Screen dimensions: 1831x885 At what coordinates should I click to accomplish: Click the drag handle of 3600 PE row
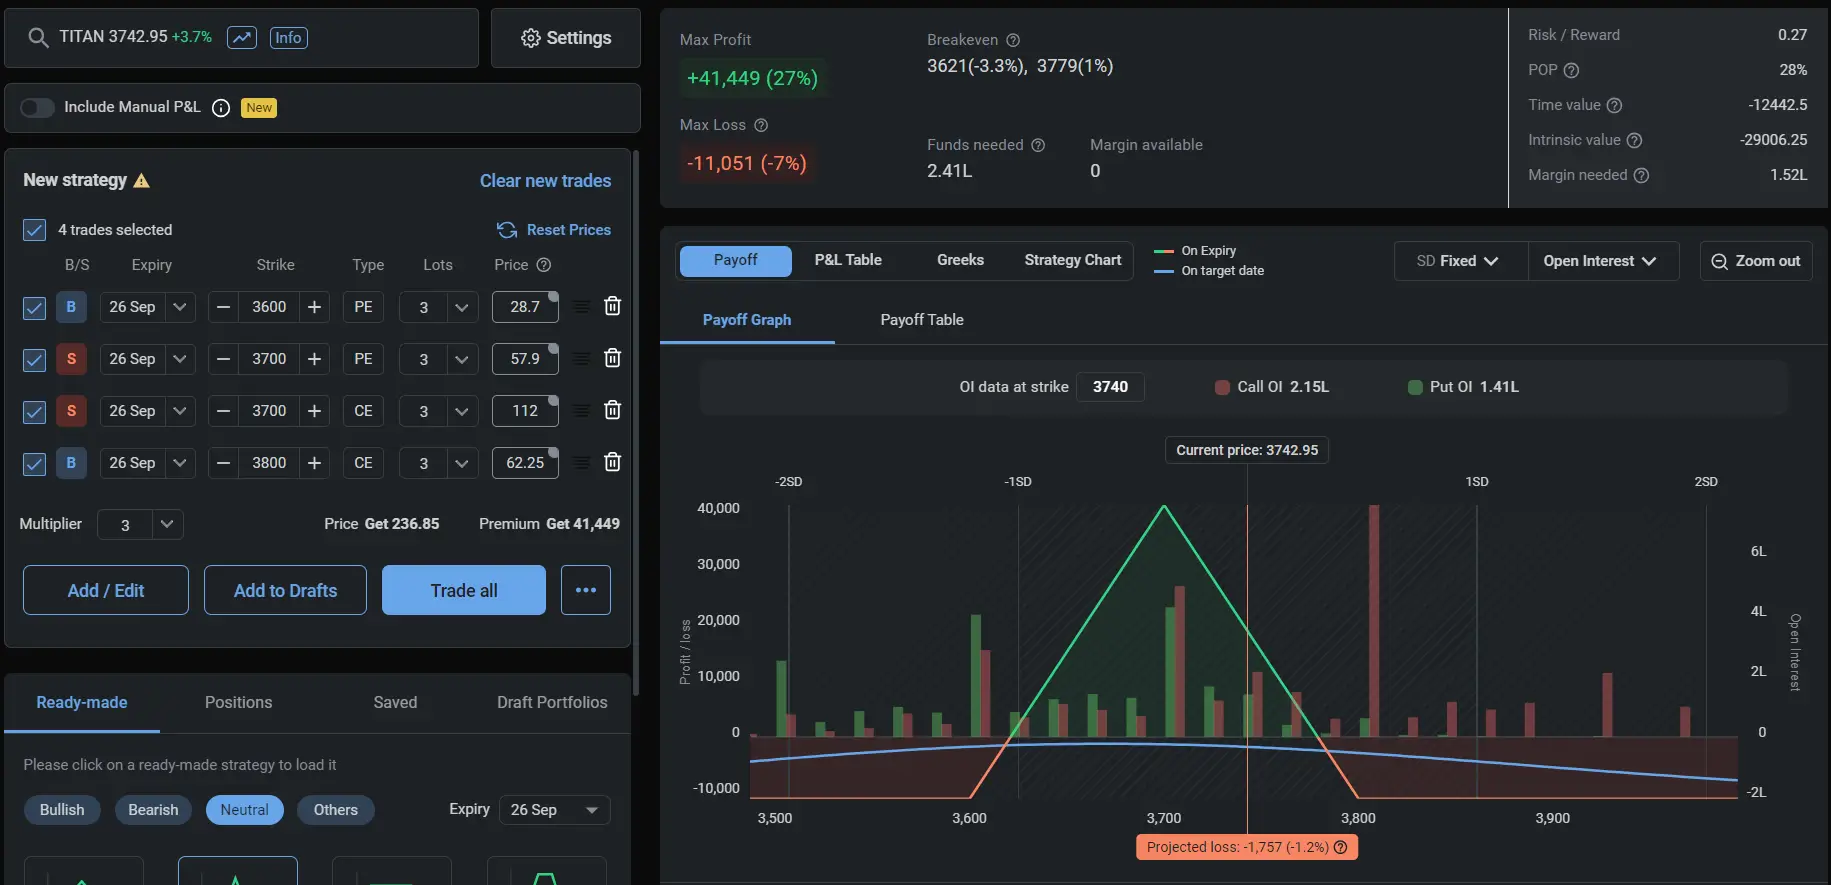click(x=581, y=307)
